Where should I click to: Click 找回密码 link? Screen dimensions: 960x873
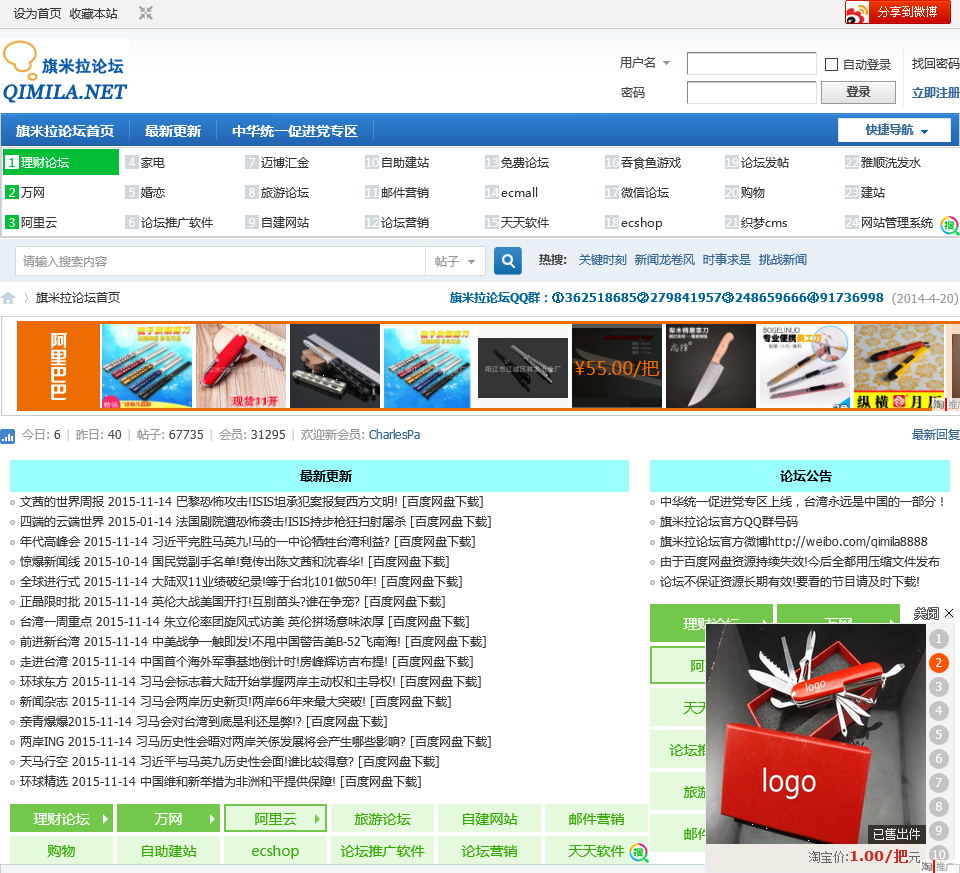click(935, 64)
